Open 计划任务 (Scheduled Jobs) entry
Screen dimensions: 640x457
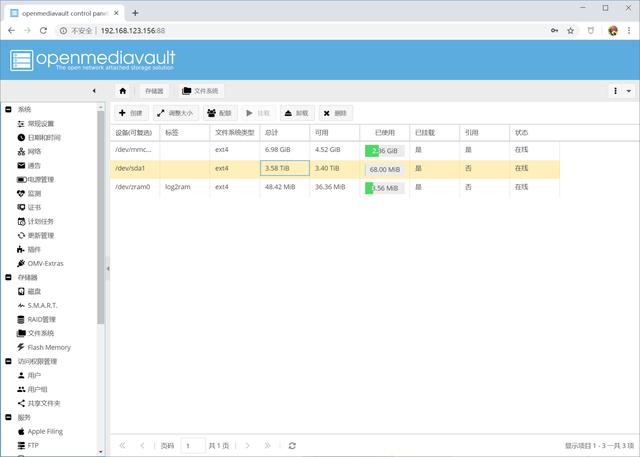[x=36, y=222]
